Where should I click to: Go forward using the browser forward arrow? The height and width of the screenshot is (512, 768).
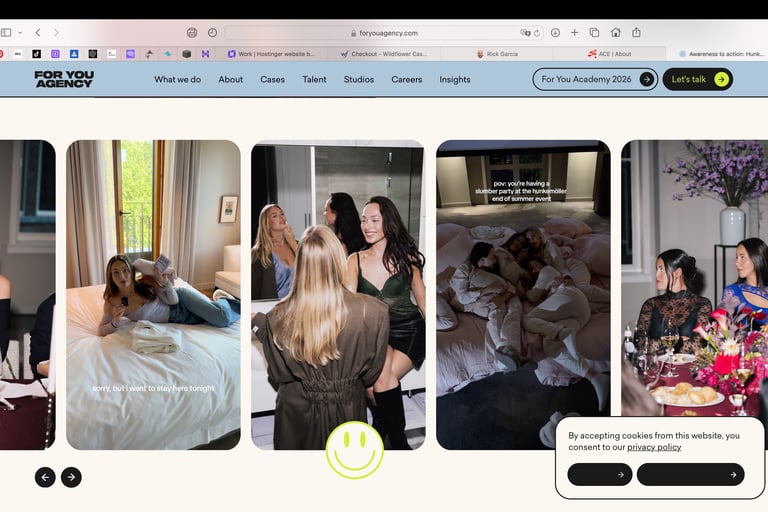(56, 33)
